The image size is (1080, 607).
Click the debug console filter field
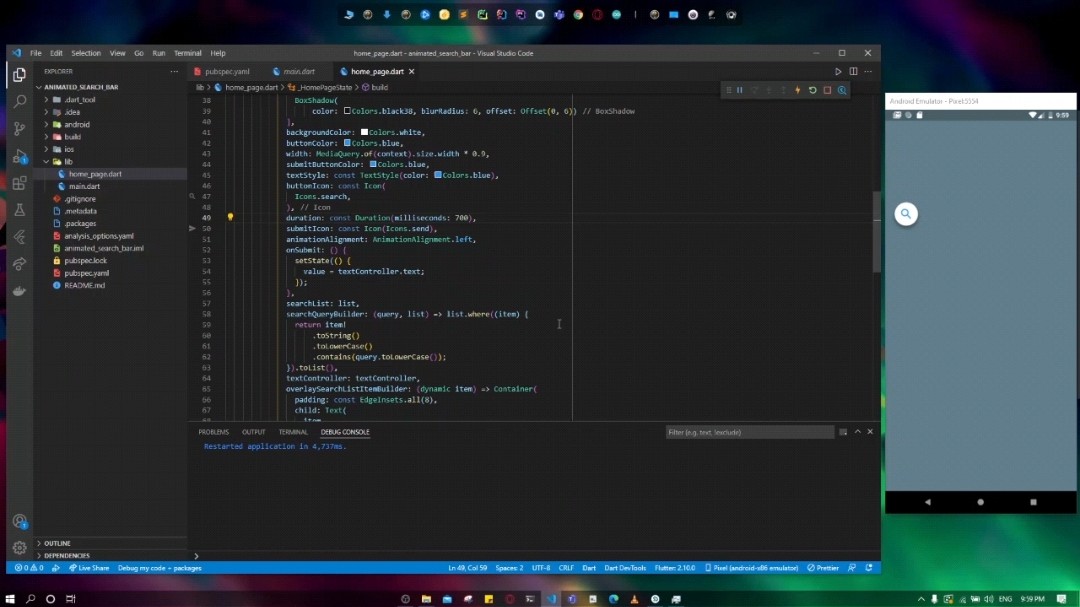tap(749, 432)
